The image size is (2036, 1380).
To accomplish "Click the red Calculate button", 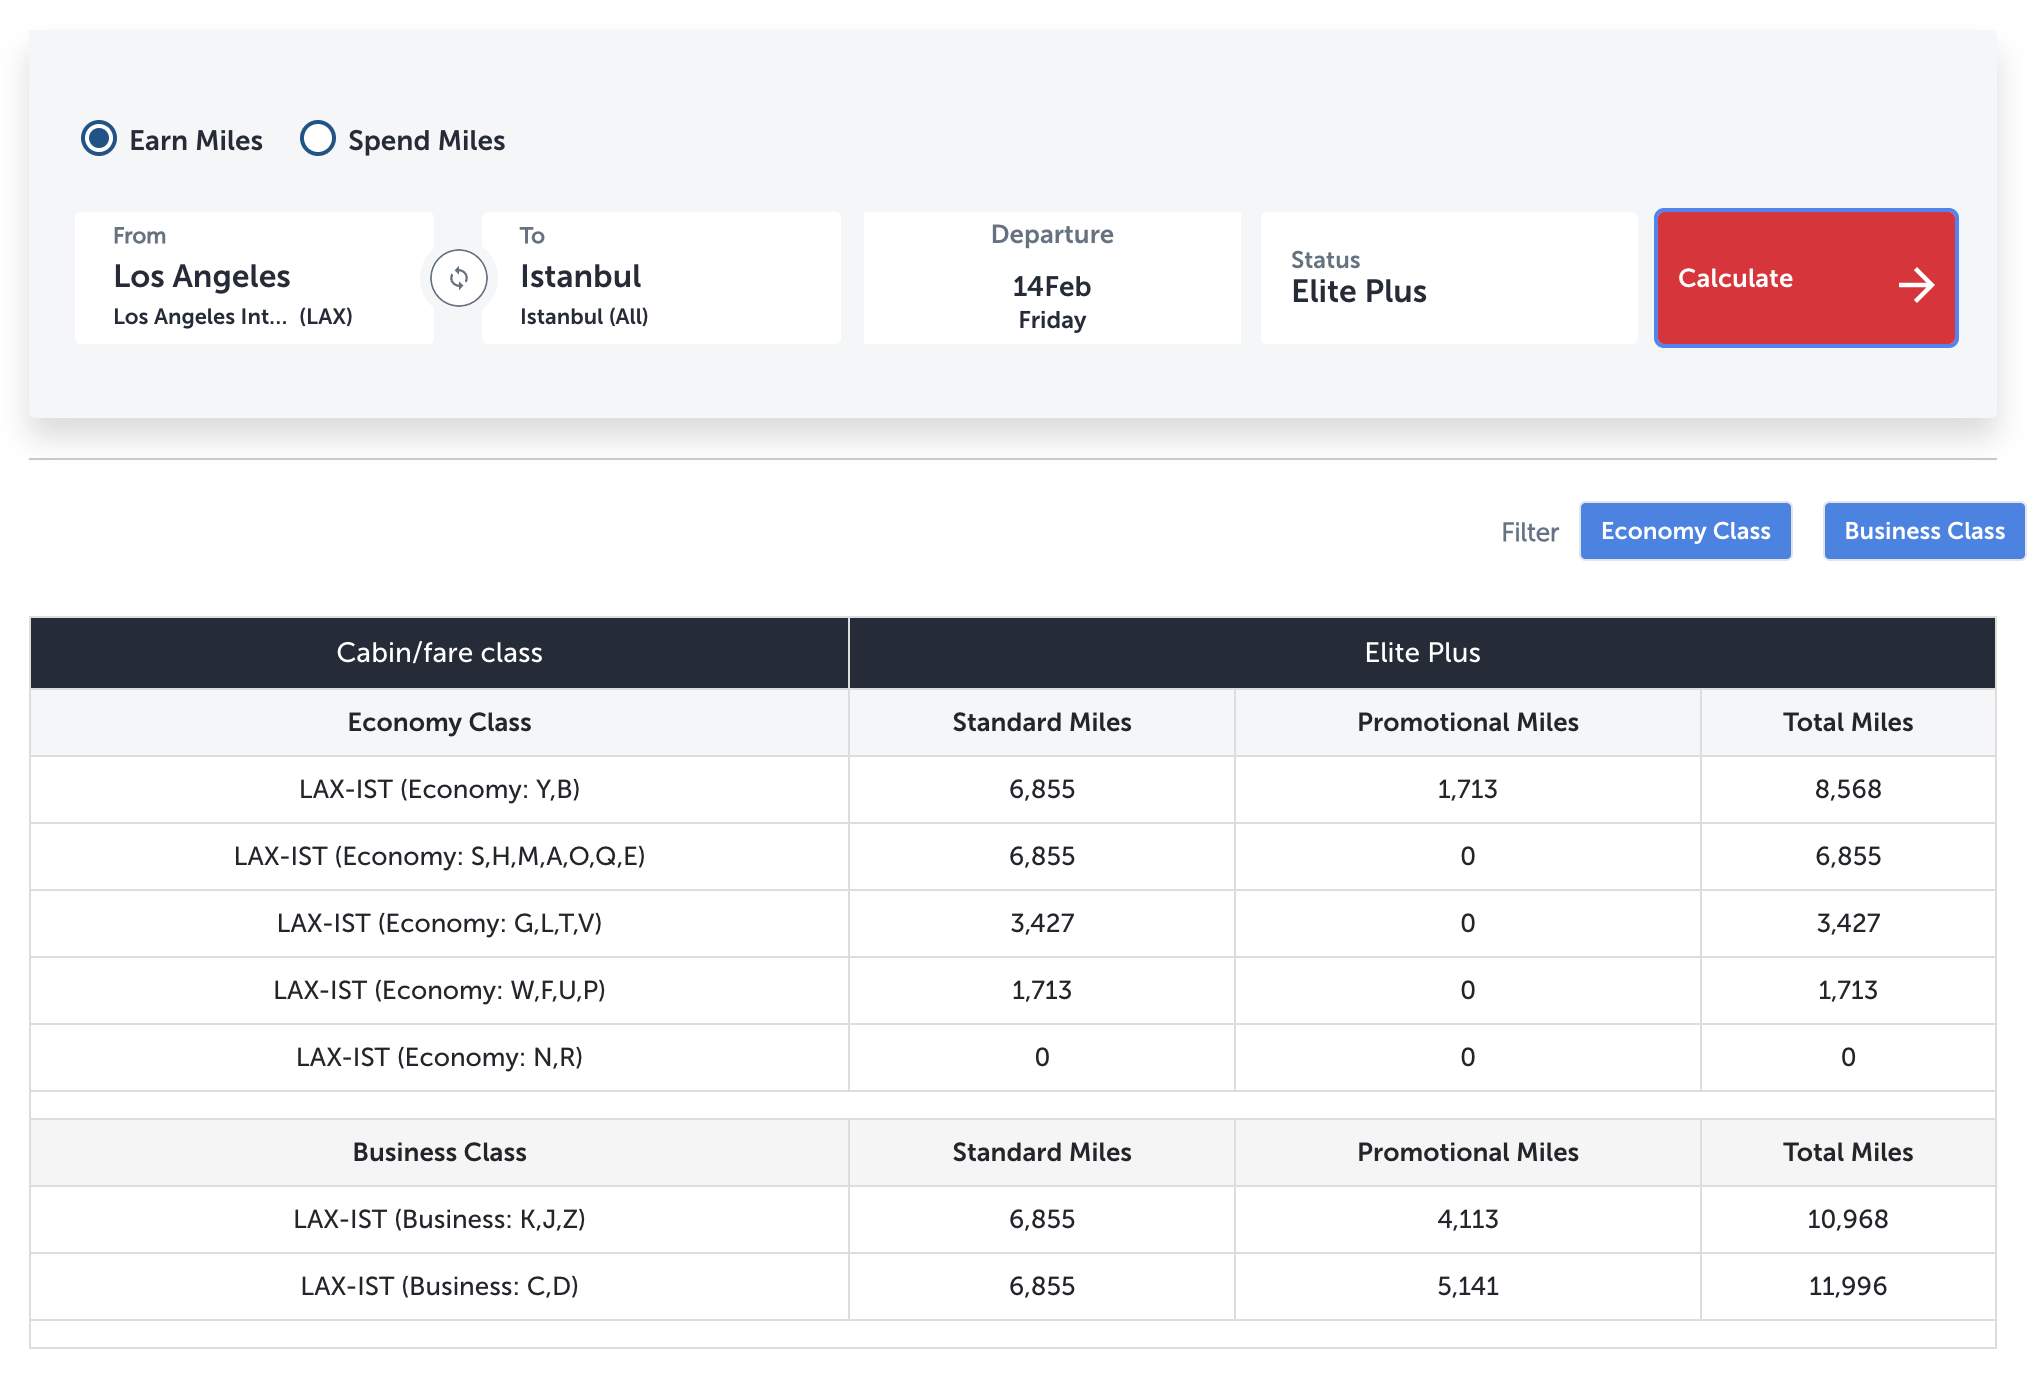I will point(1806,278).
